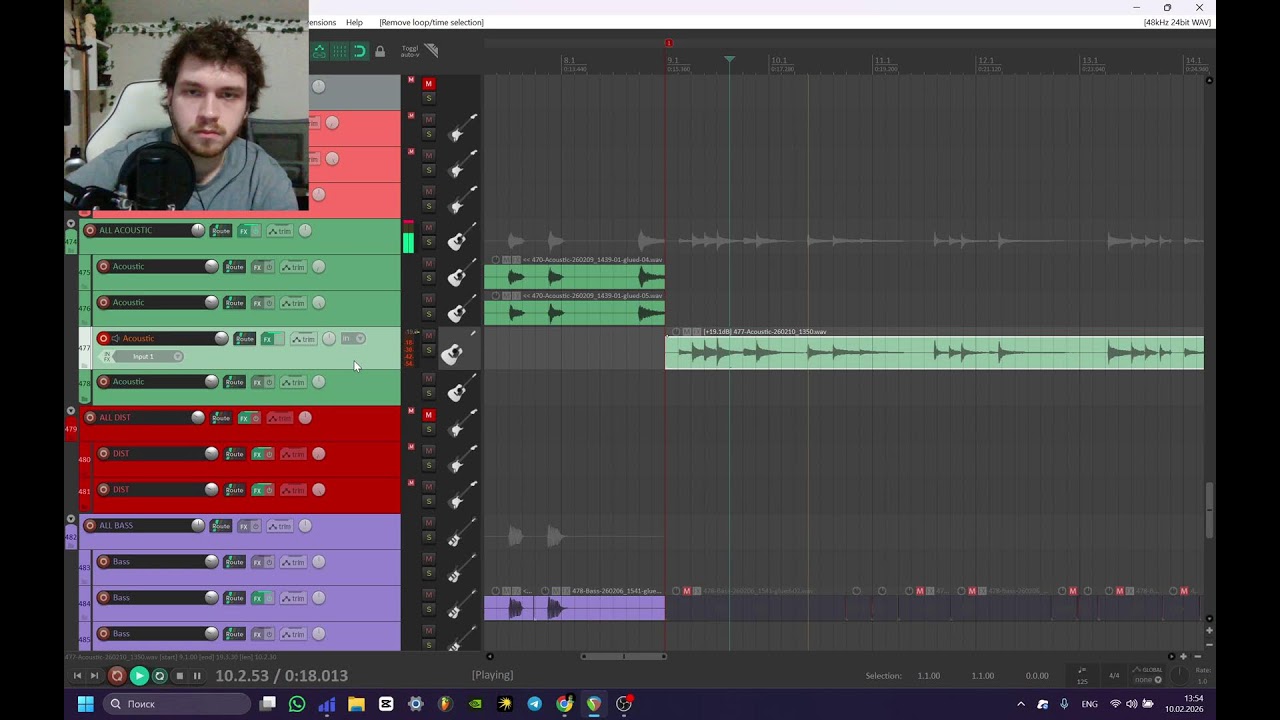Open FX chain of Bass track 484
This screenshot has height=720, width=1280.
257,598
